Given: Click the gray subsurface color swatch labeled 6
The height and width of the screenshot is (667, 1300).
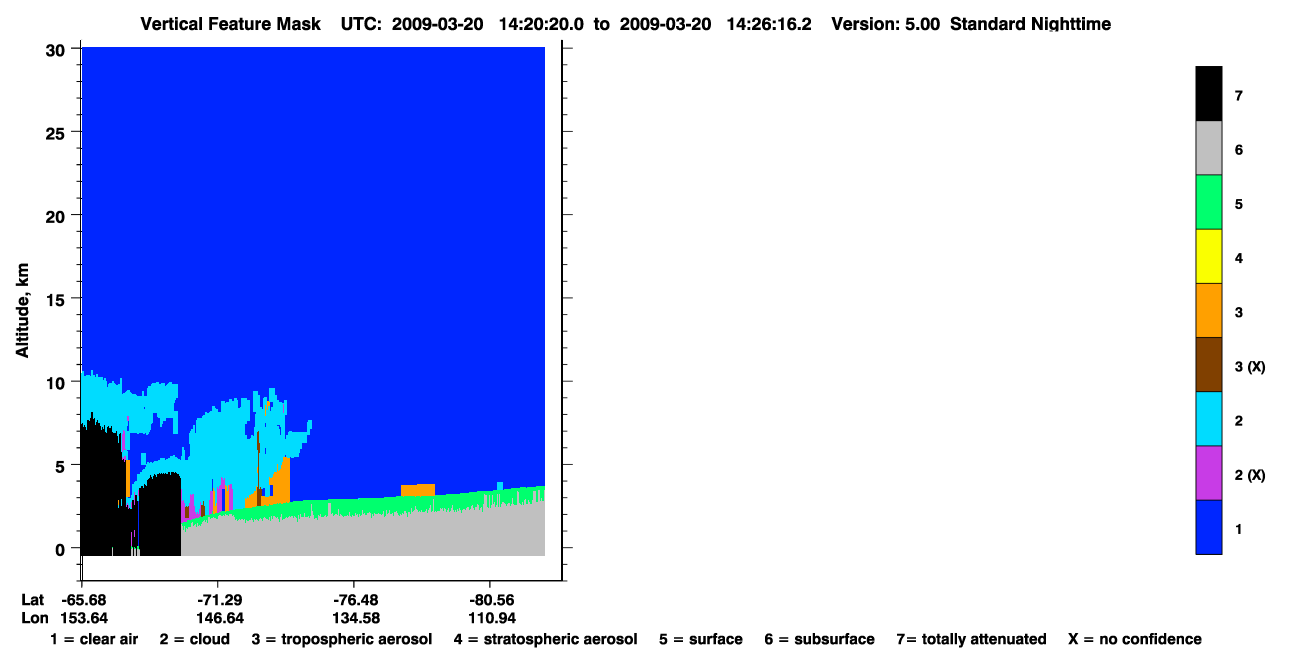Looking at the screenshot, I should click(1208, 148).
